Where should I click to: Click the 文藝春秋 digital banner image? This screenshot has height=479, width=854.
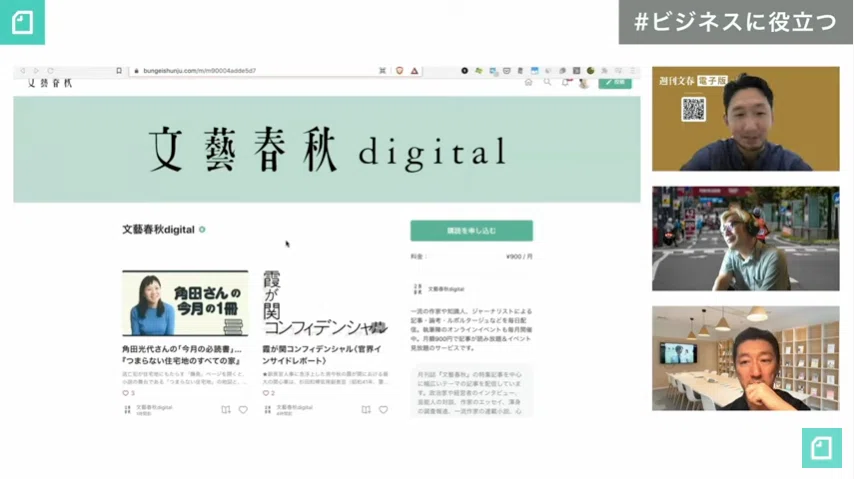(x=327, y=149)
